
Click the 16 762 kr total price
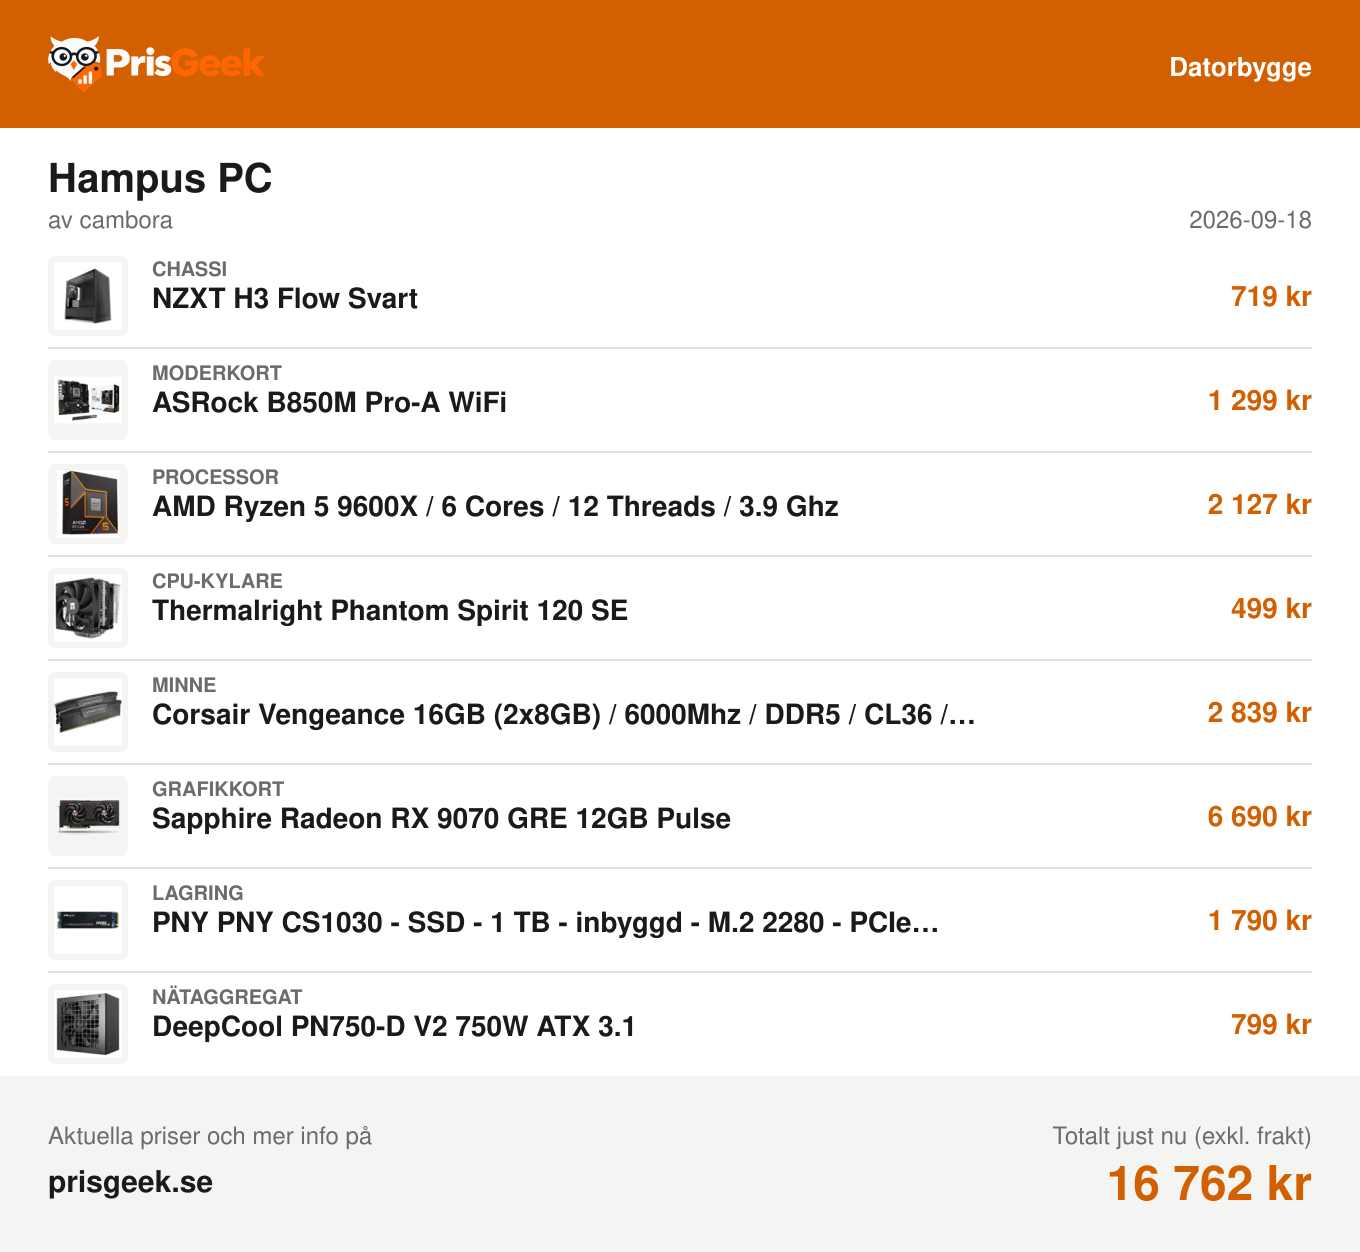[1210, 1184]
